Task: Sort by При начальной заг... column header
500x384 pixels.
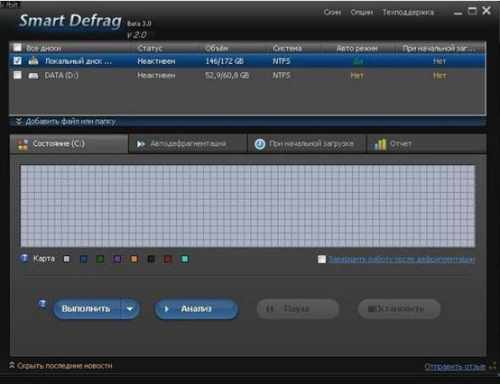Action: [x=439, y=48]
